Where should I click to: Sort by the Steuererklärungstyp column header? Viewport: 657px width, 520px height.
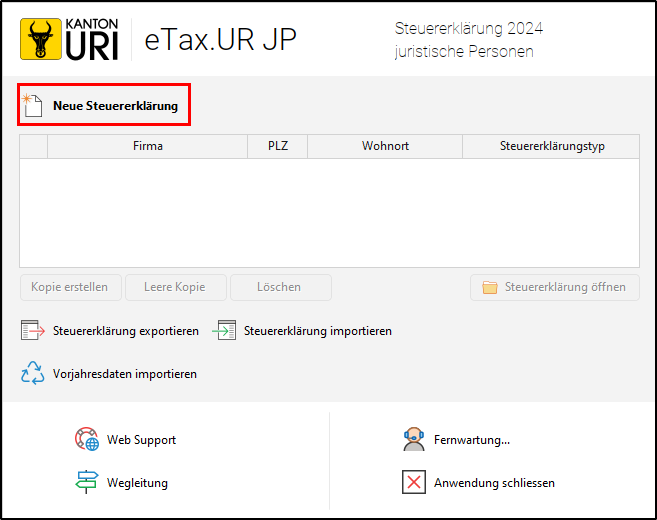[551, 146]
